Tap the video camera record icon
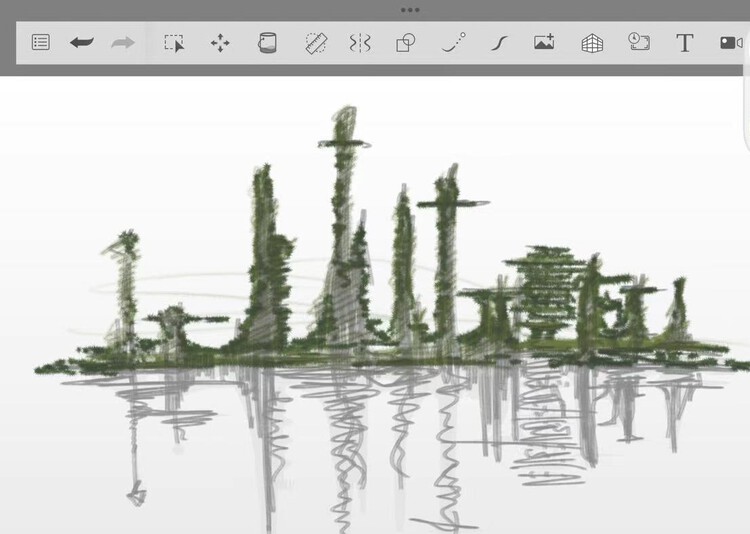Screen dimensions: 750x534 (731, 43)
